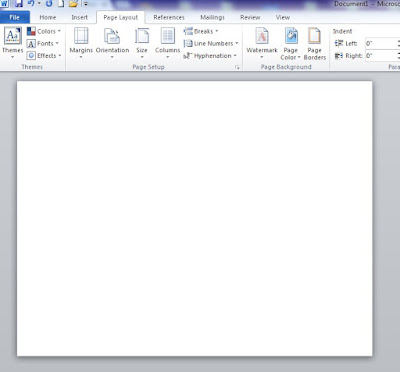Image resolution: width=400 pixels, height=372 pixels.
Task: Click the Indent Right input field
Action: (x=382, y=56)
